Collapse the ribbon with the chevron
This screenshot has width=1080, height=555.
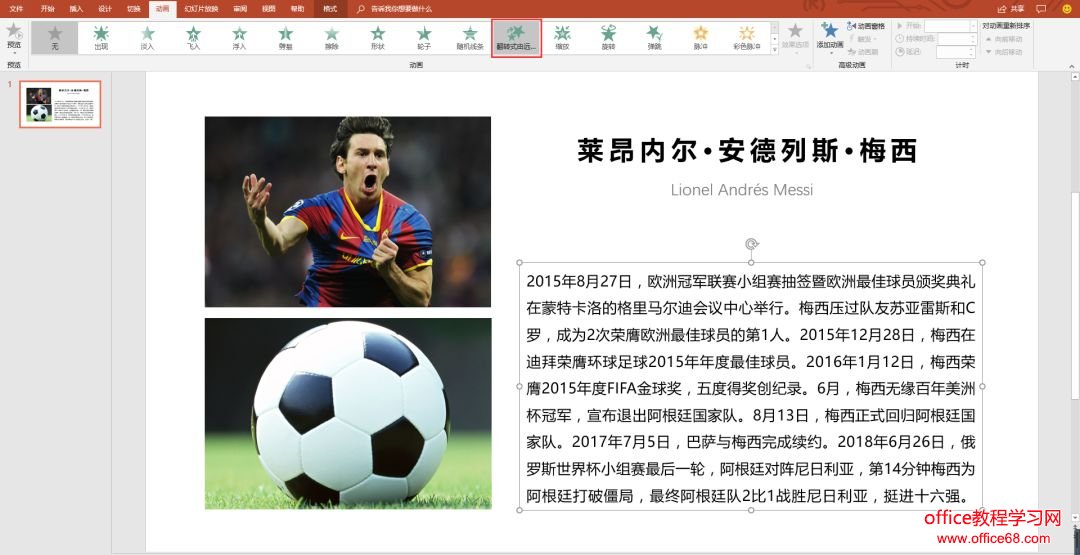(x=1071, y=66)
